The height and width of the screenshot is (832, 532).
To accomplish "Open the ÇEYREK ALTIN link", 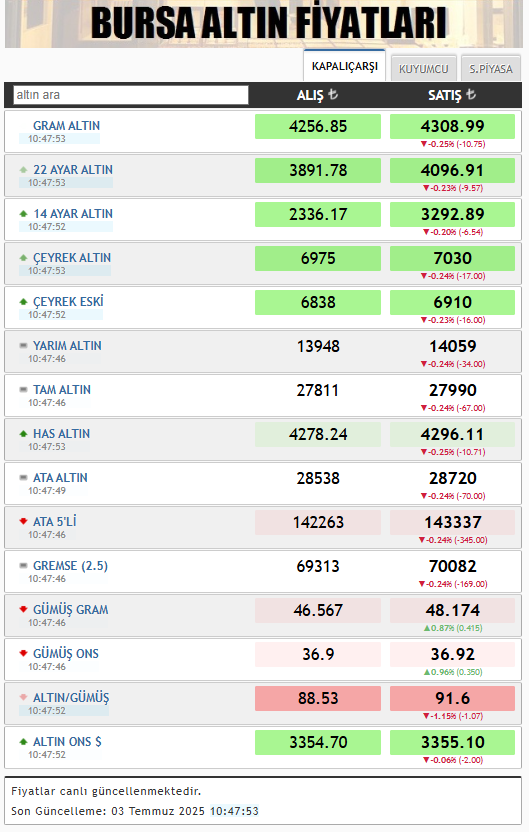I will (72, 258).
